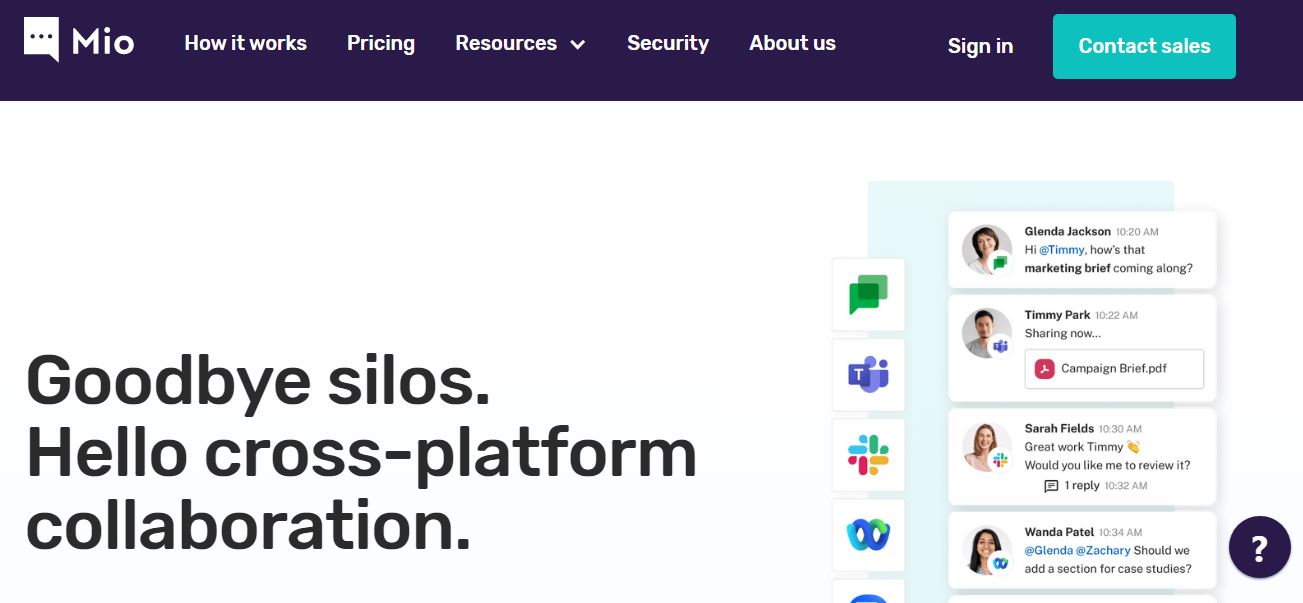Go to the Pricing page
The image size is (1303, 603).
coord(380,43)
